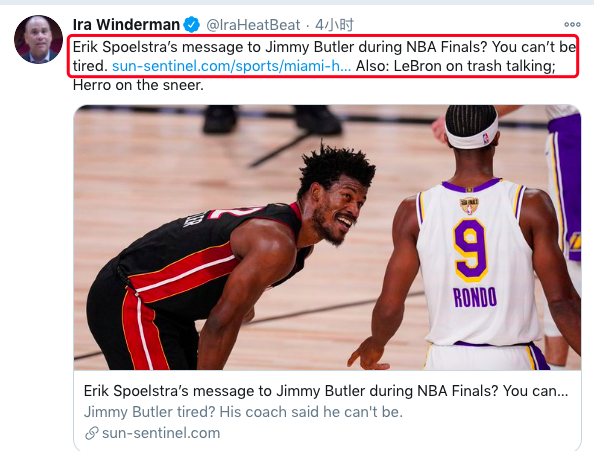
Task: Open Ira Winderman's profile avatar
Action: (38, 39)
